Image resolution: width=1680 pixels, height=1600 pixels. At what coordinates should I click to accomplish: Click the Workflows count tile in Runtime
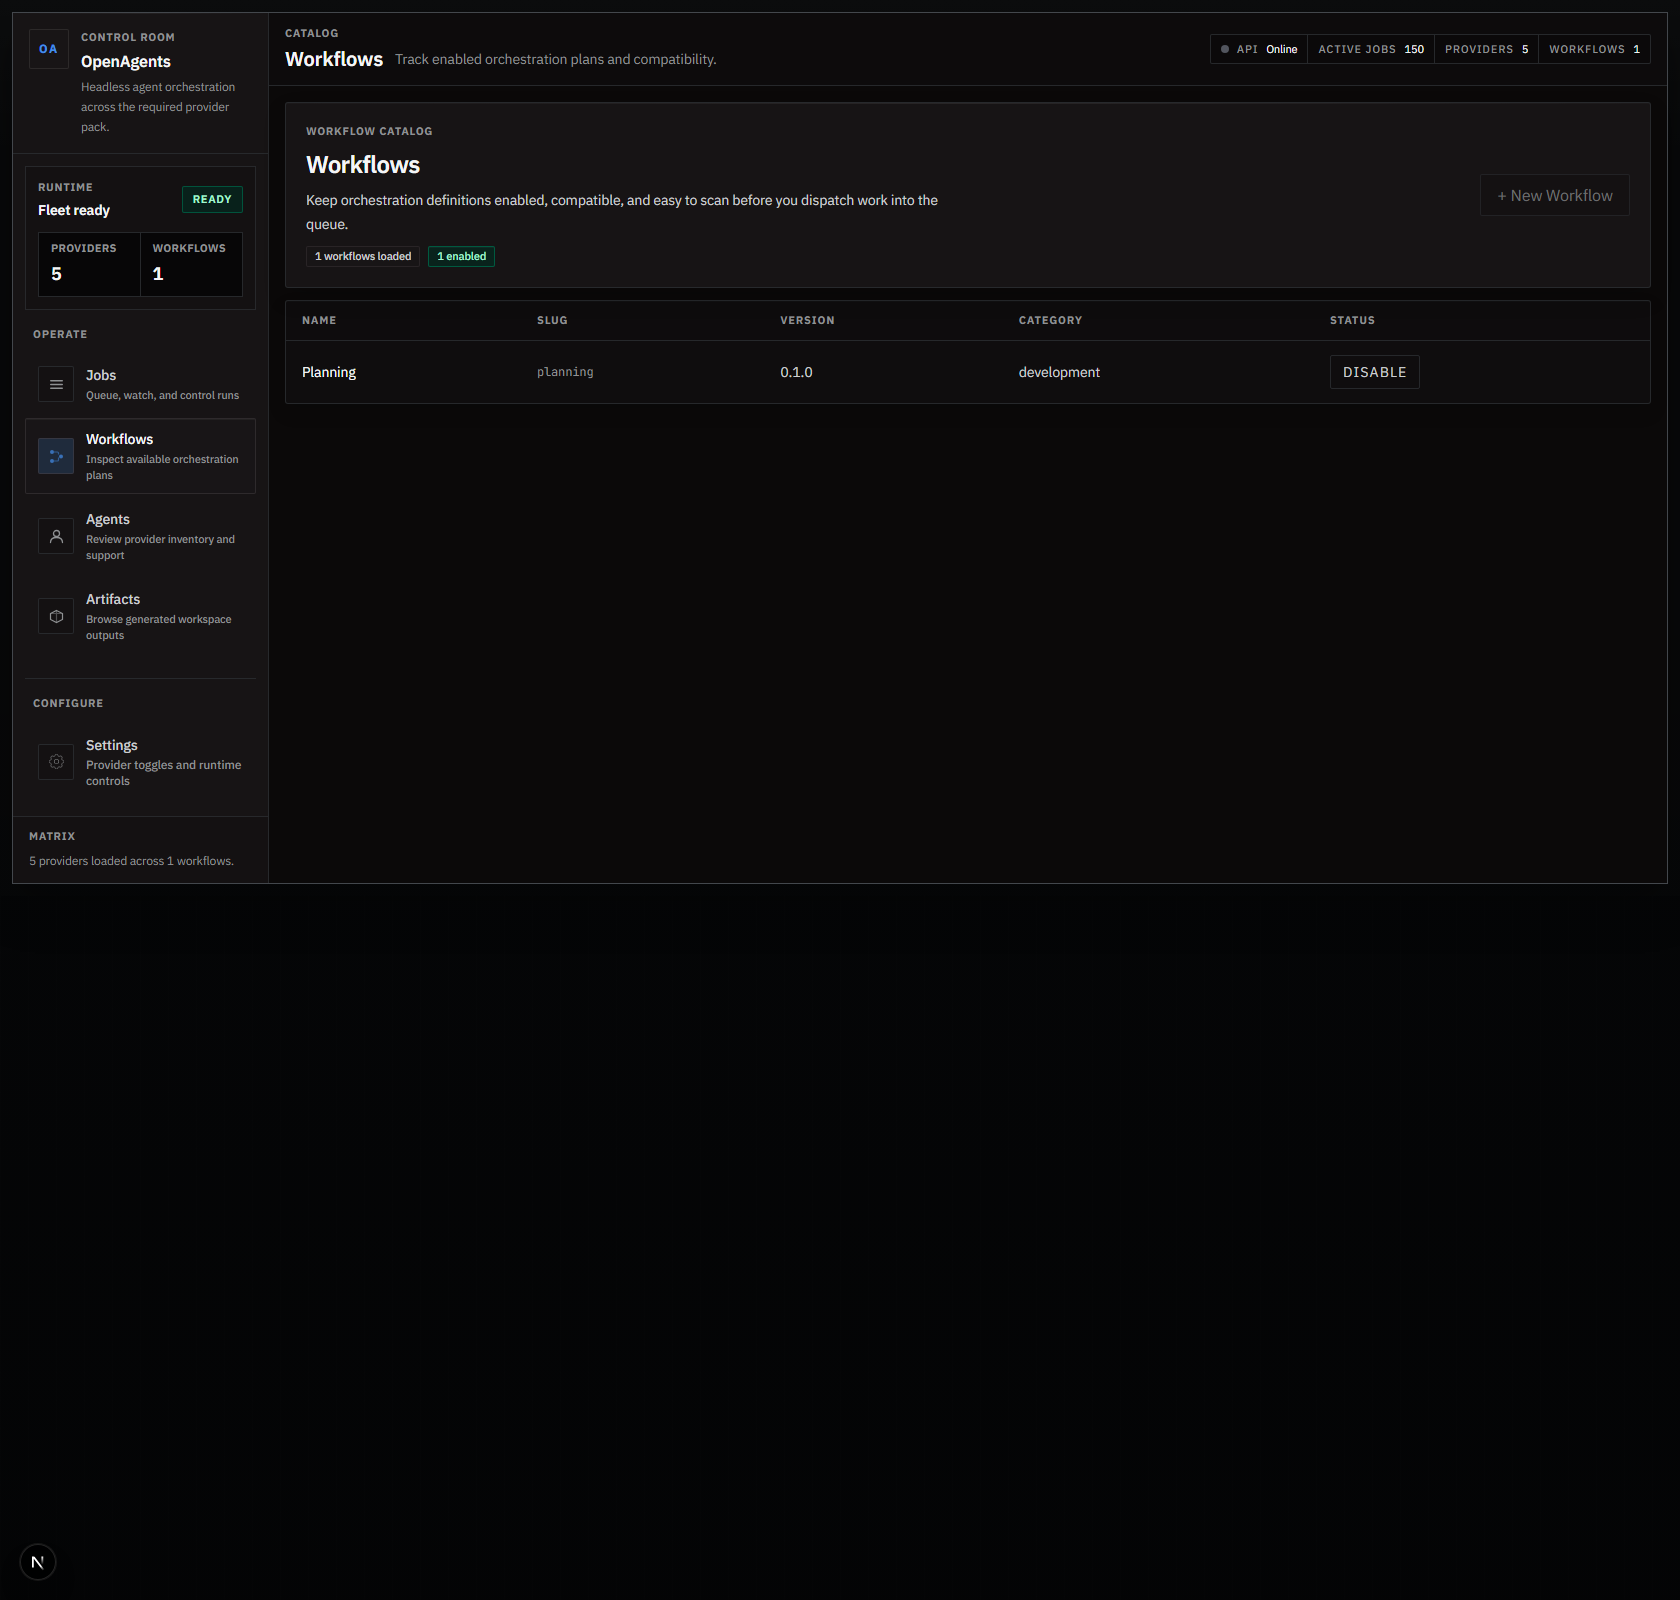(x=191, y=264)
